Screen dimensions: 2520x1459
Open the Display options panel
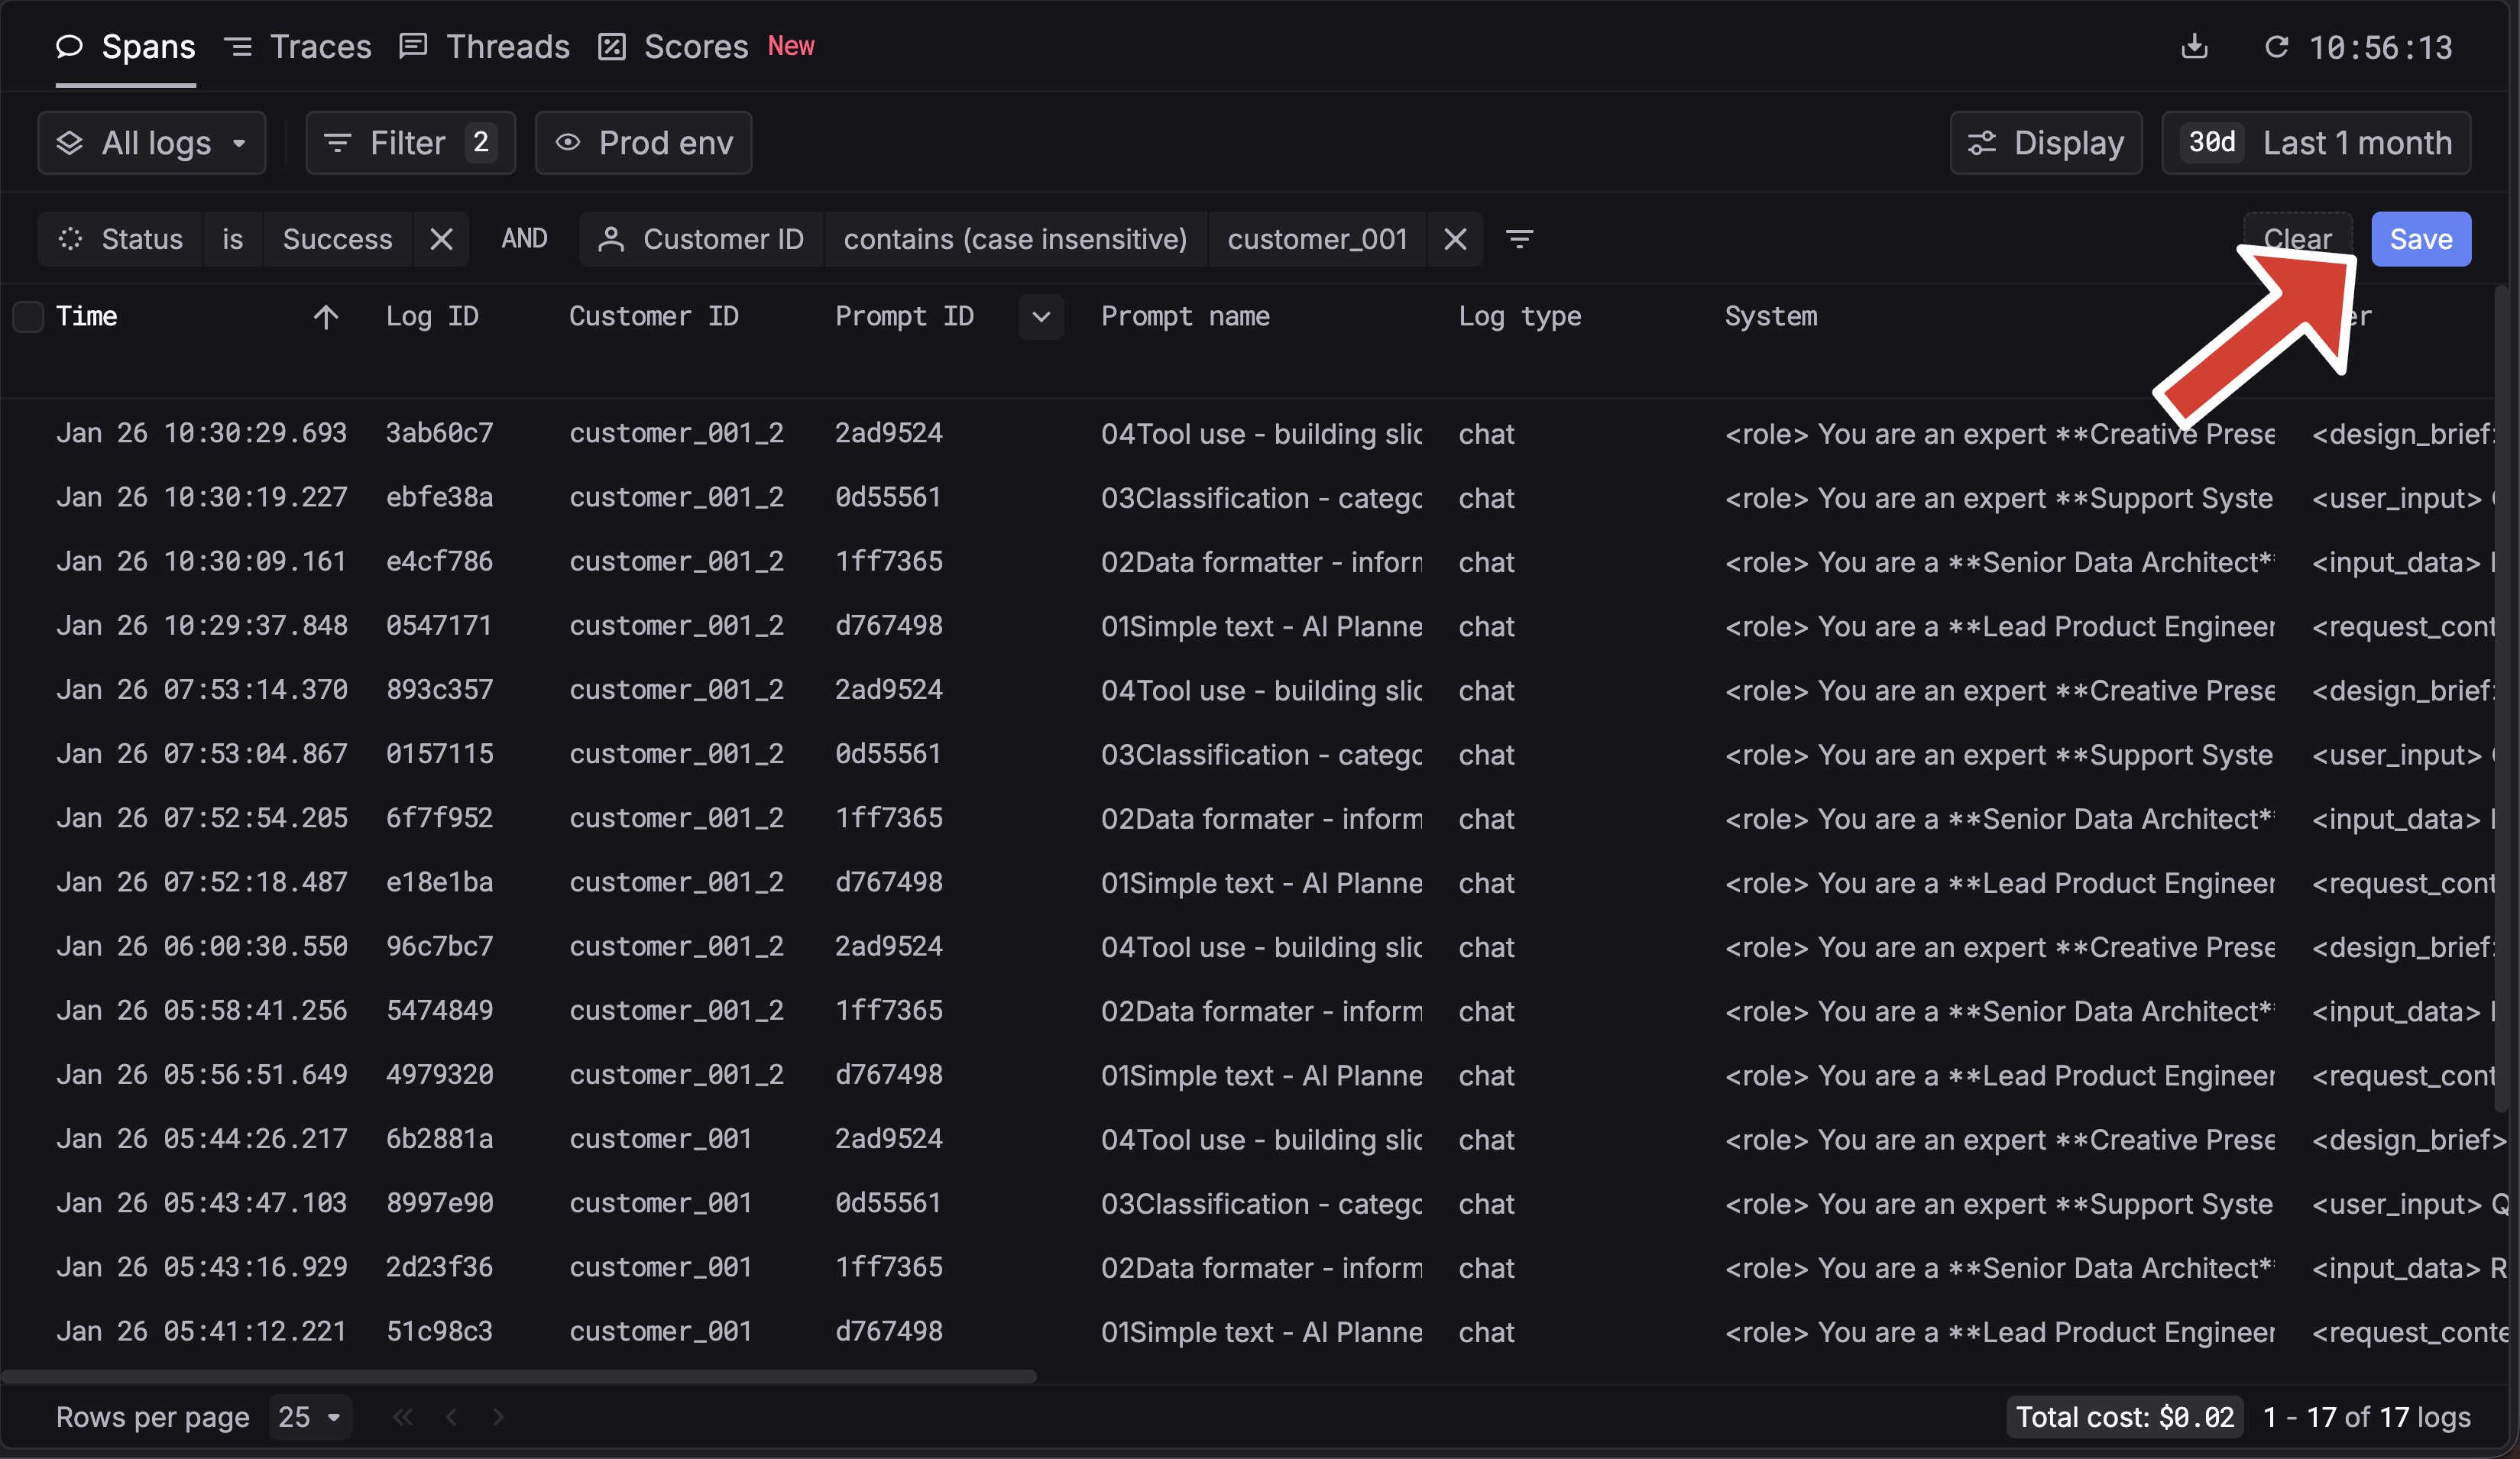click(x=2045, y=143)
